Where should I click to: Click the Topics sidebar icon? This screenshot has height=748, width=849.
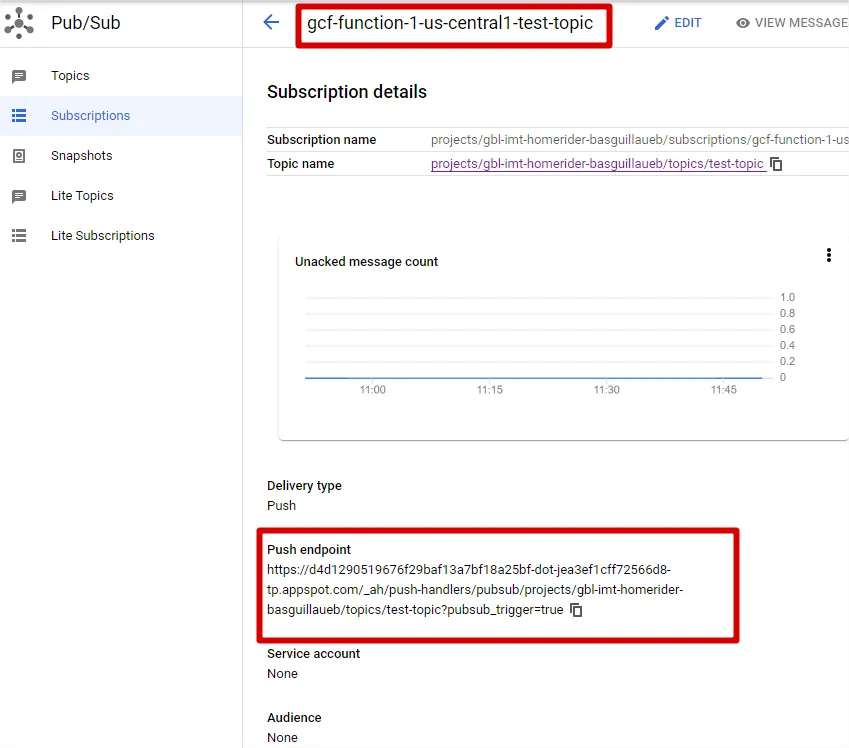click(x=19, y=76)
